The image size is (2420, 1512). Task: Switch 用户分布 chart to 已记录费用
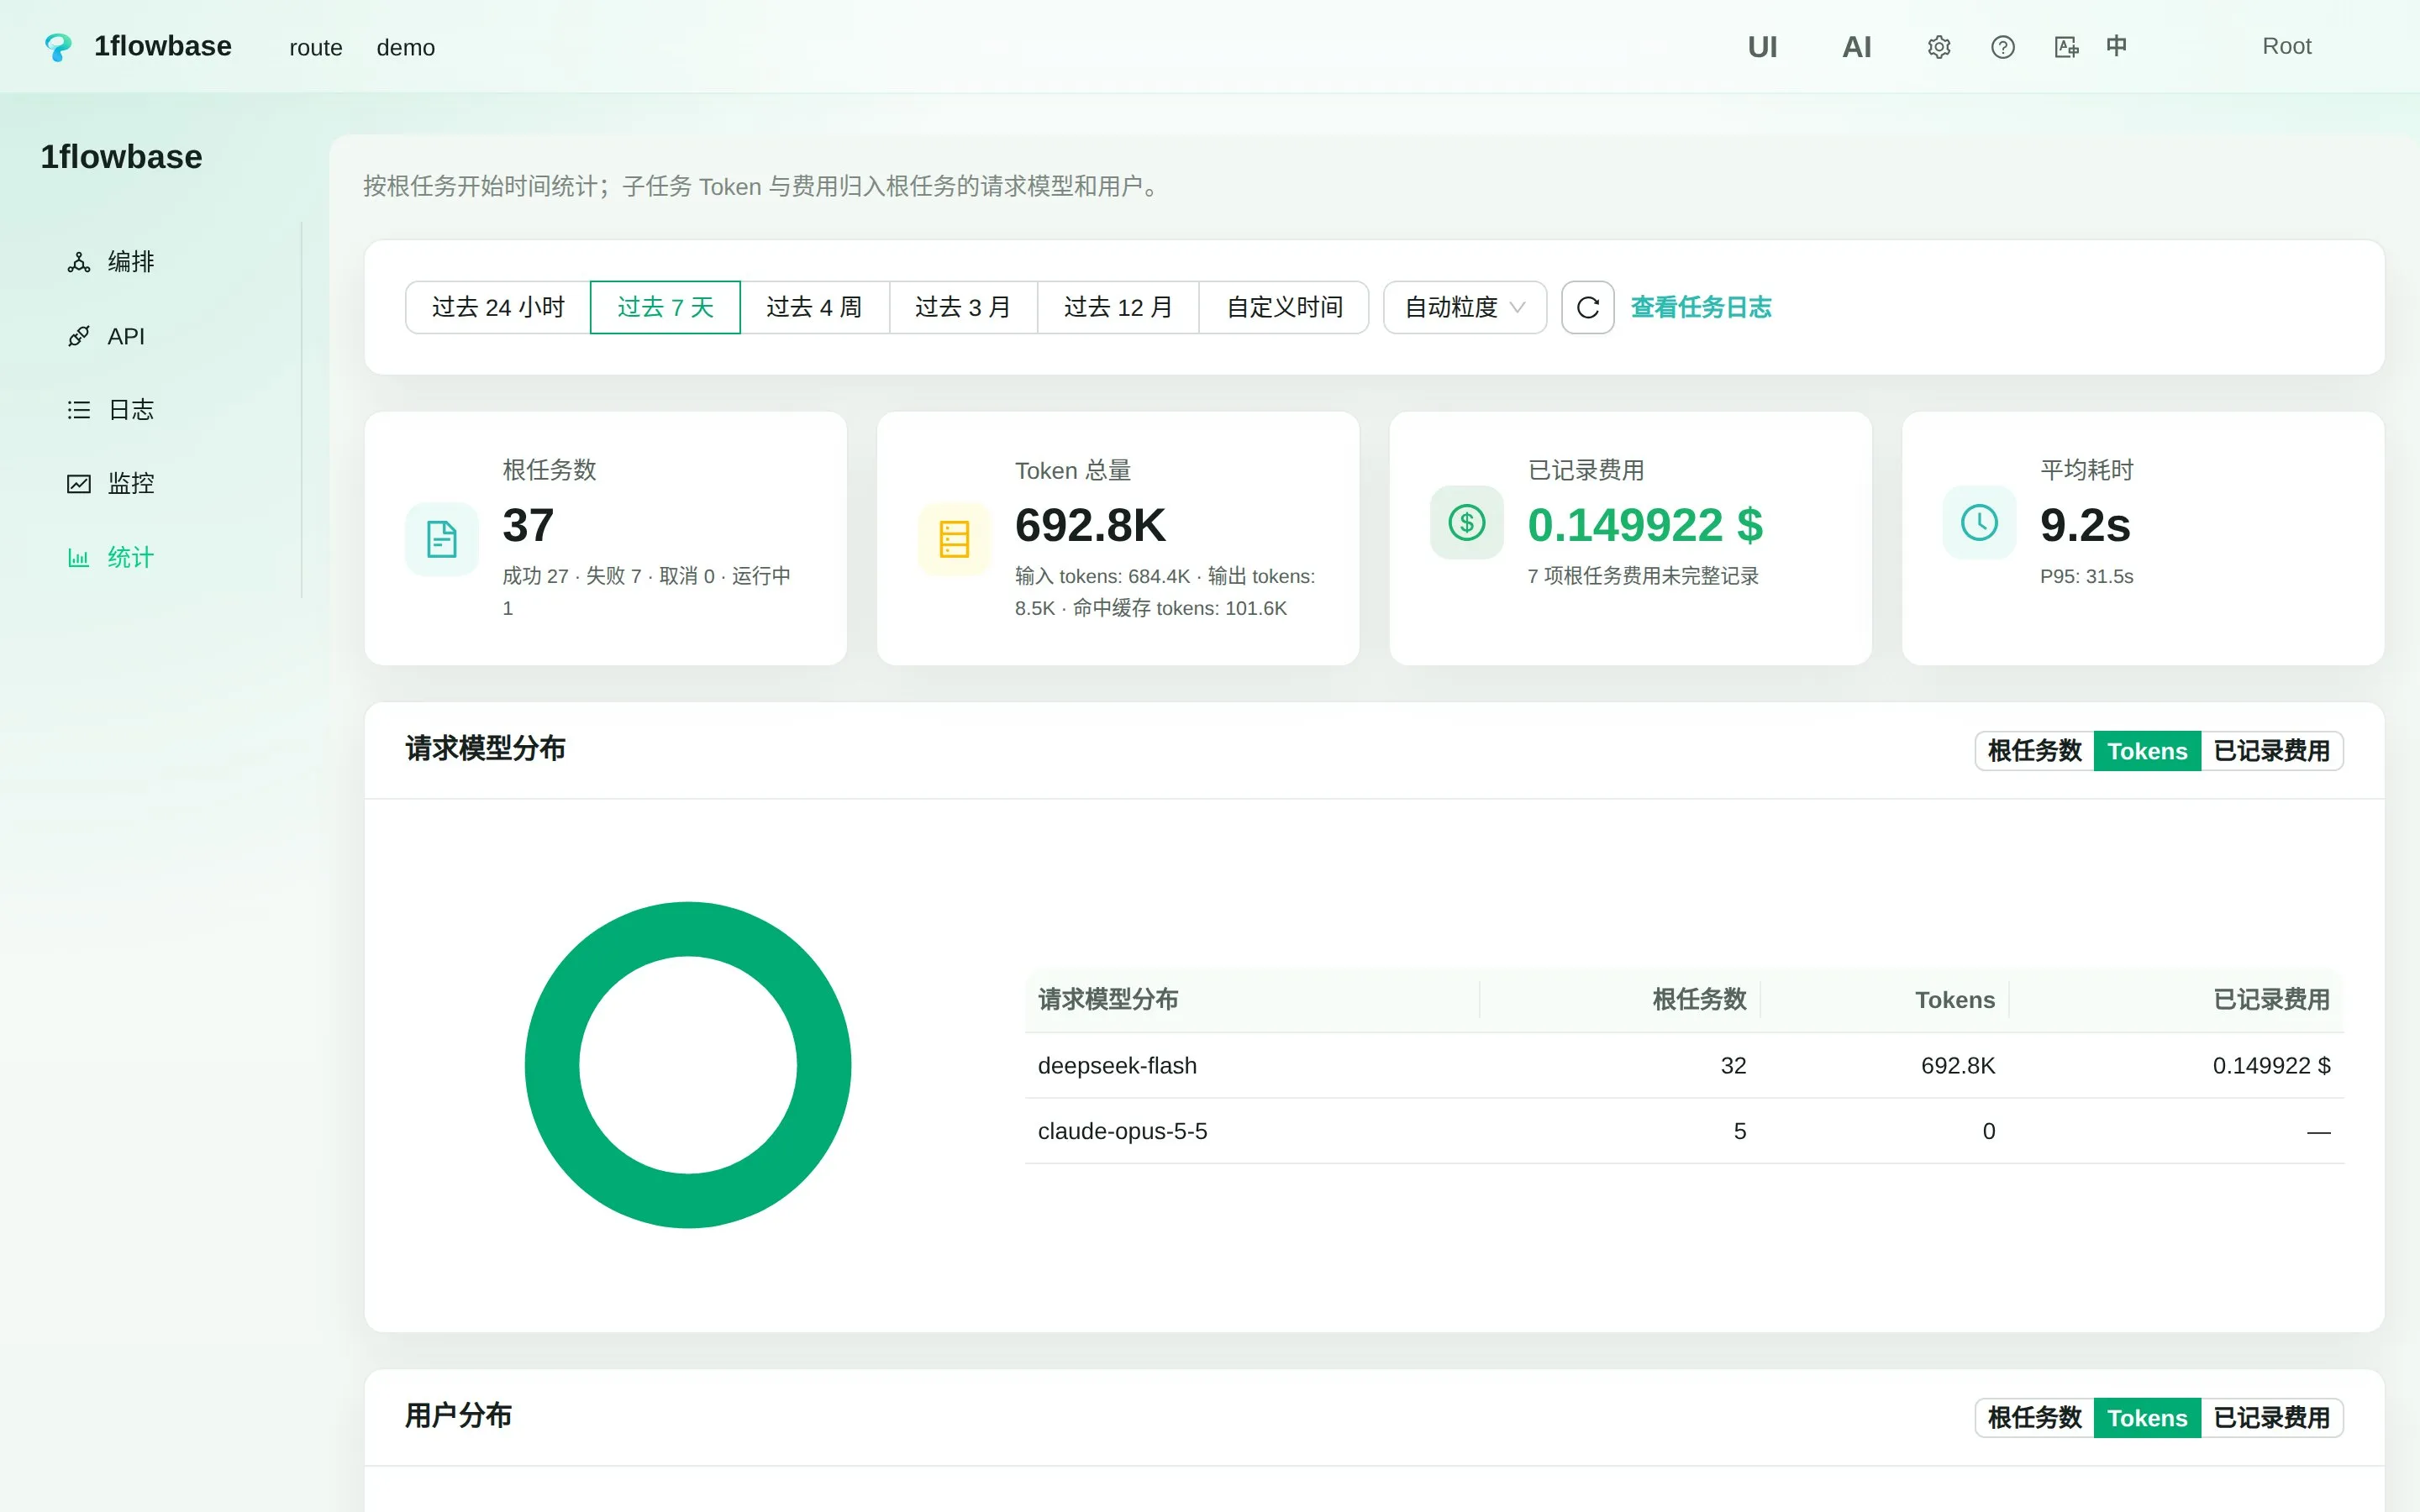point(2272,1418)
